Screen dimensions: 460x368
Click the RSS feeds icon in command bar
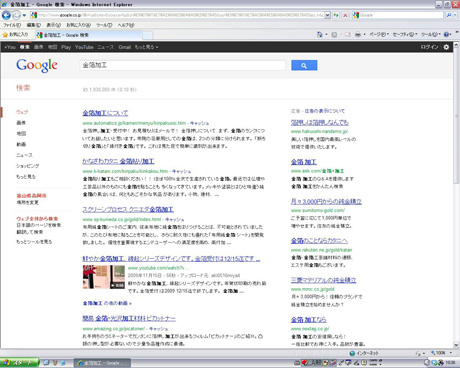[x=334, y=34]
